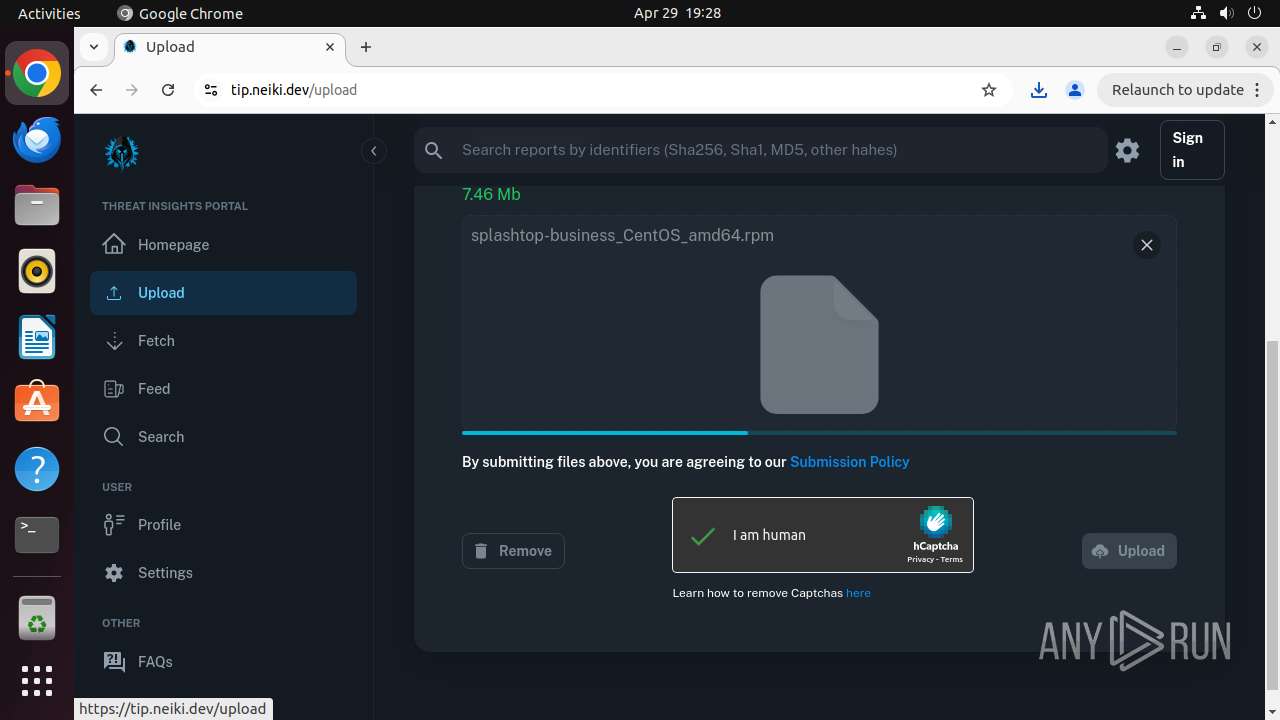Select the Upload browser tab
The height and width of the screenshot is (720, 1280).
(x=230, y=47)
